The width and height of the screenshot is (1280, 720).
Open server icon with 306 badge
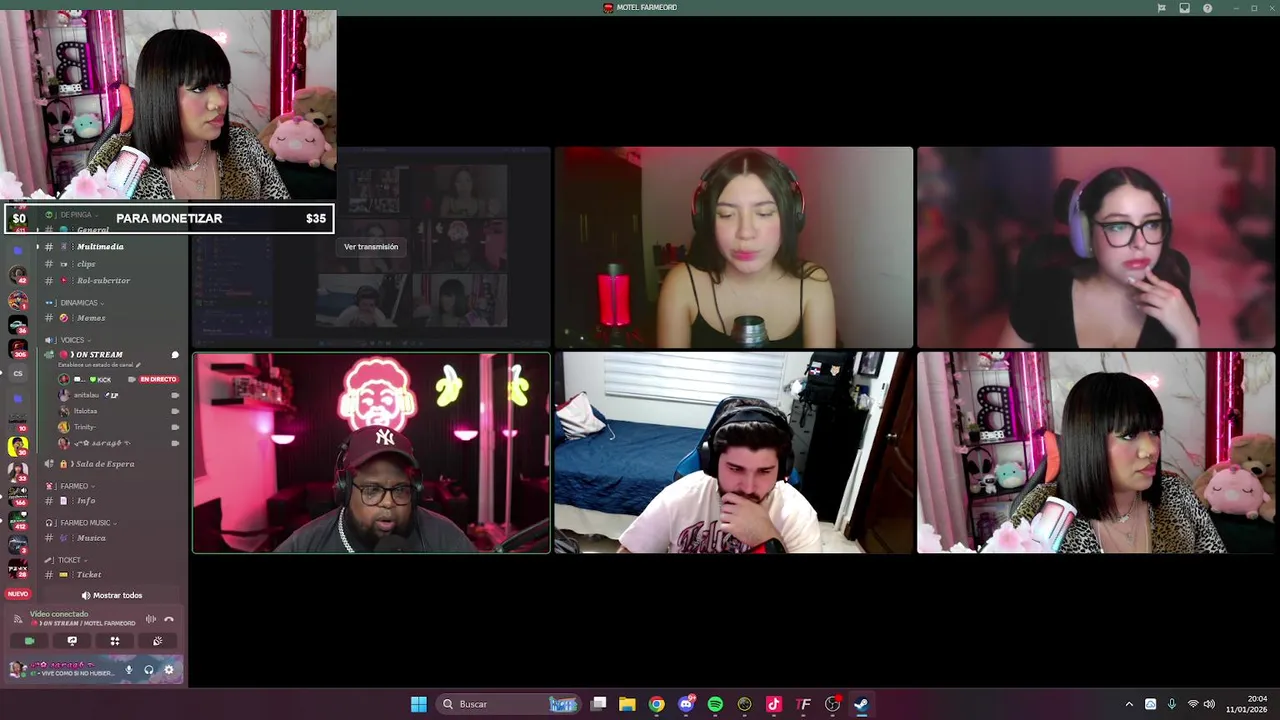pos(18,348)
